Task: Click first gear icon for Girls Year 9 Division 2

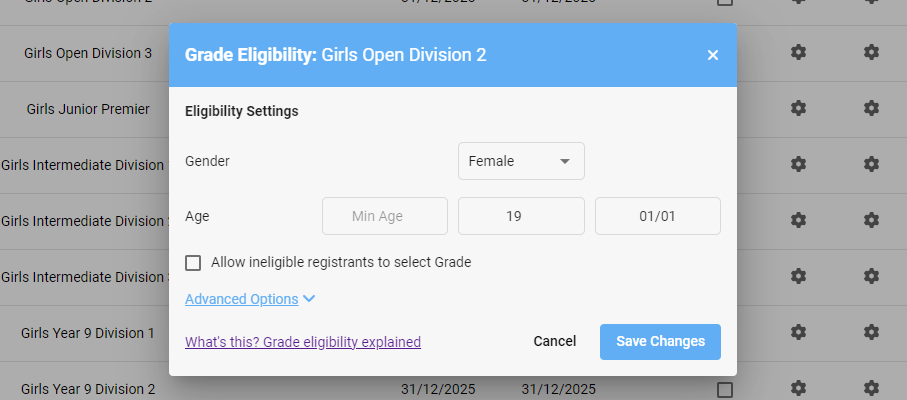Action: tap(798, 388)
